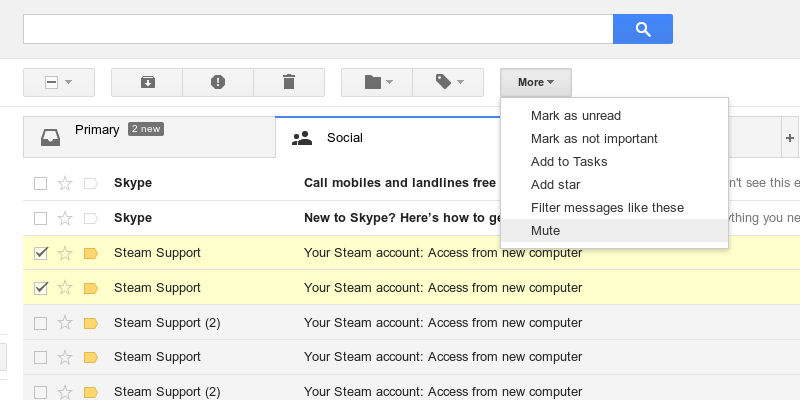Toggle importance marker on first Steam Support email
The width and height of the screenshot is (800, 400).
[90, 254]
